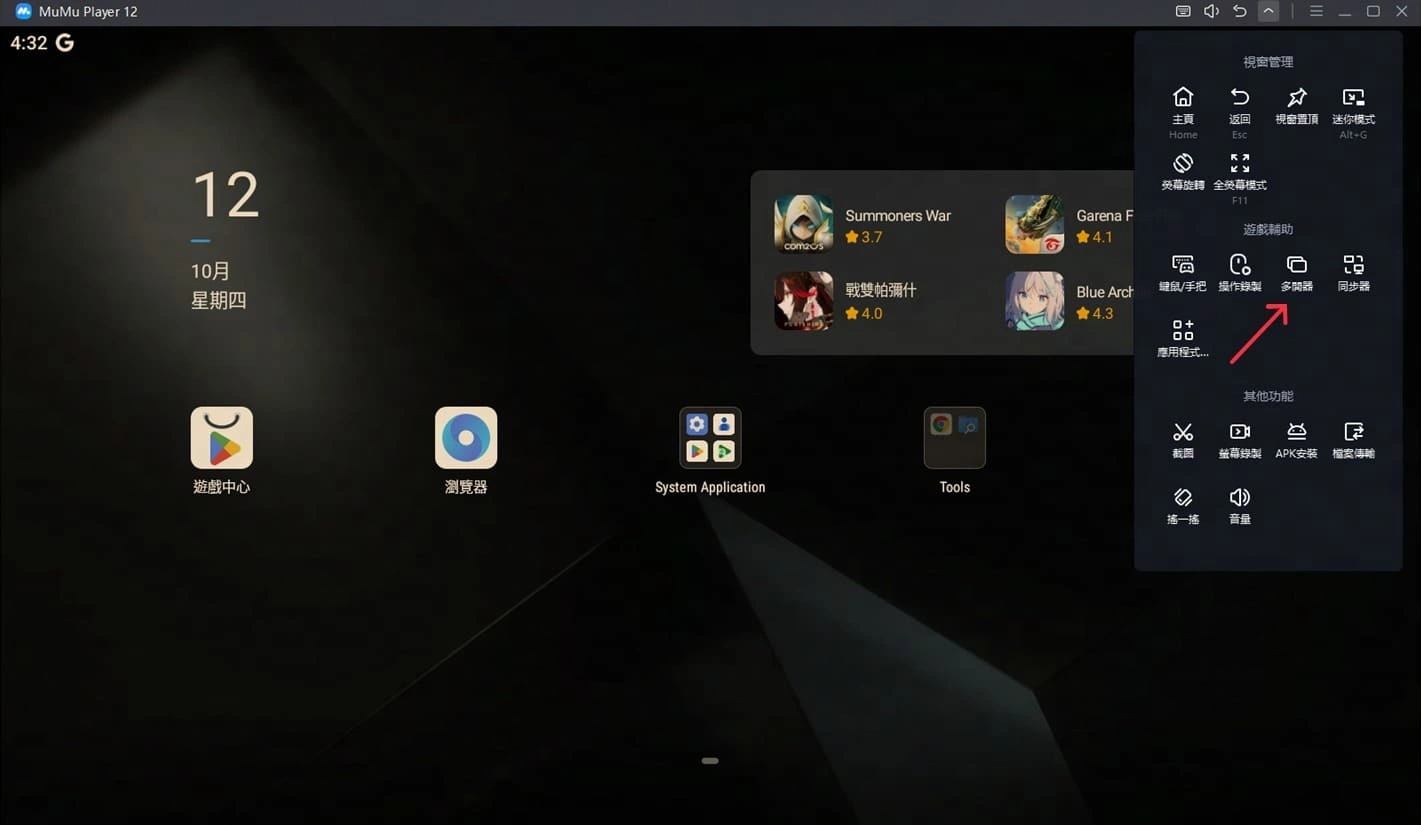1421x825 pixels.
Task: Trigger 搖一搖 shake function
Action: pyautogui.click(x=1182, y=504)
